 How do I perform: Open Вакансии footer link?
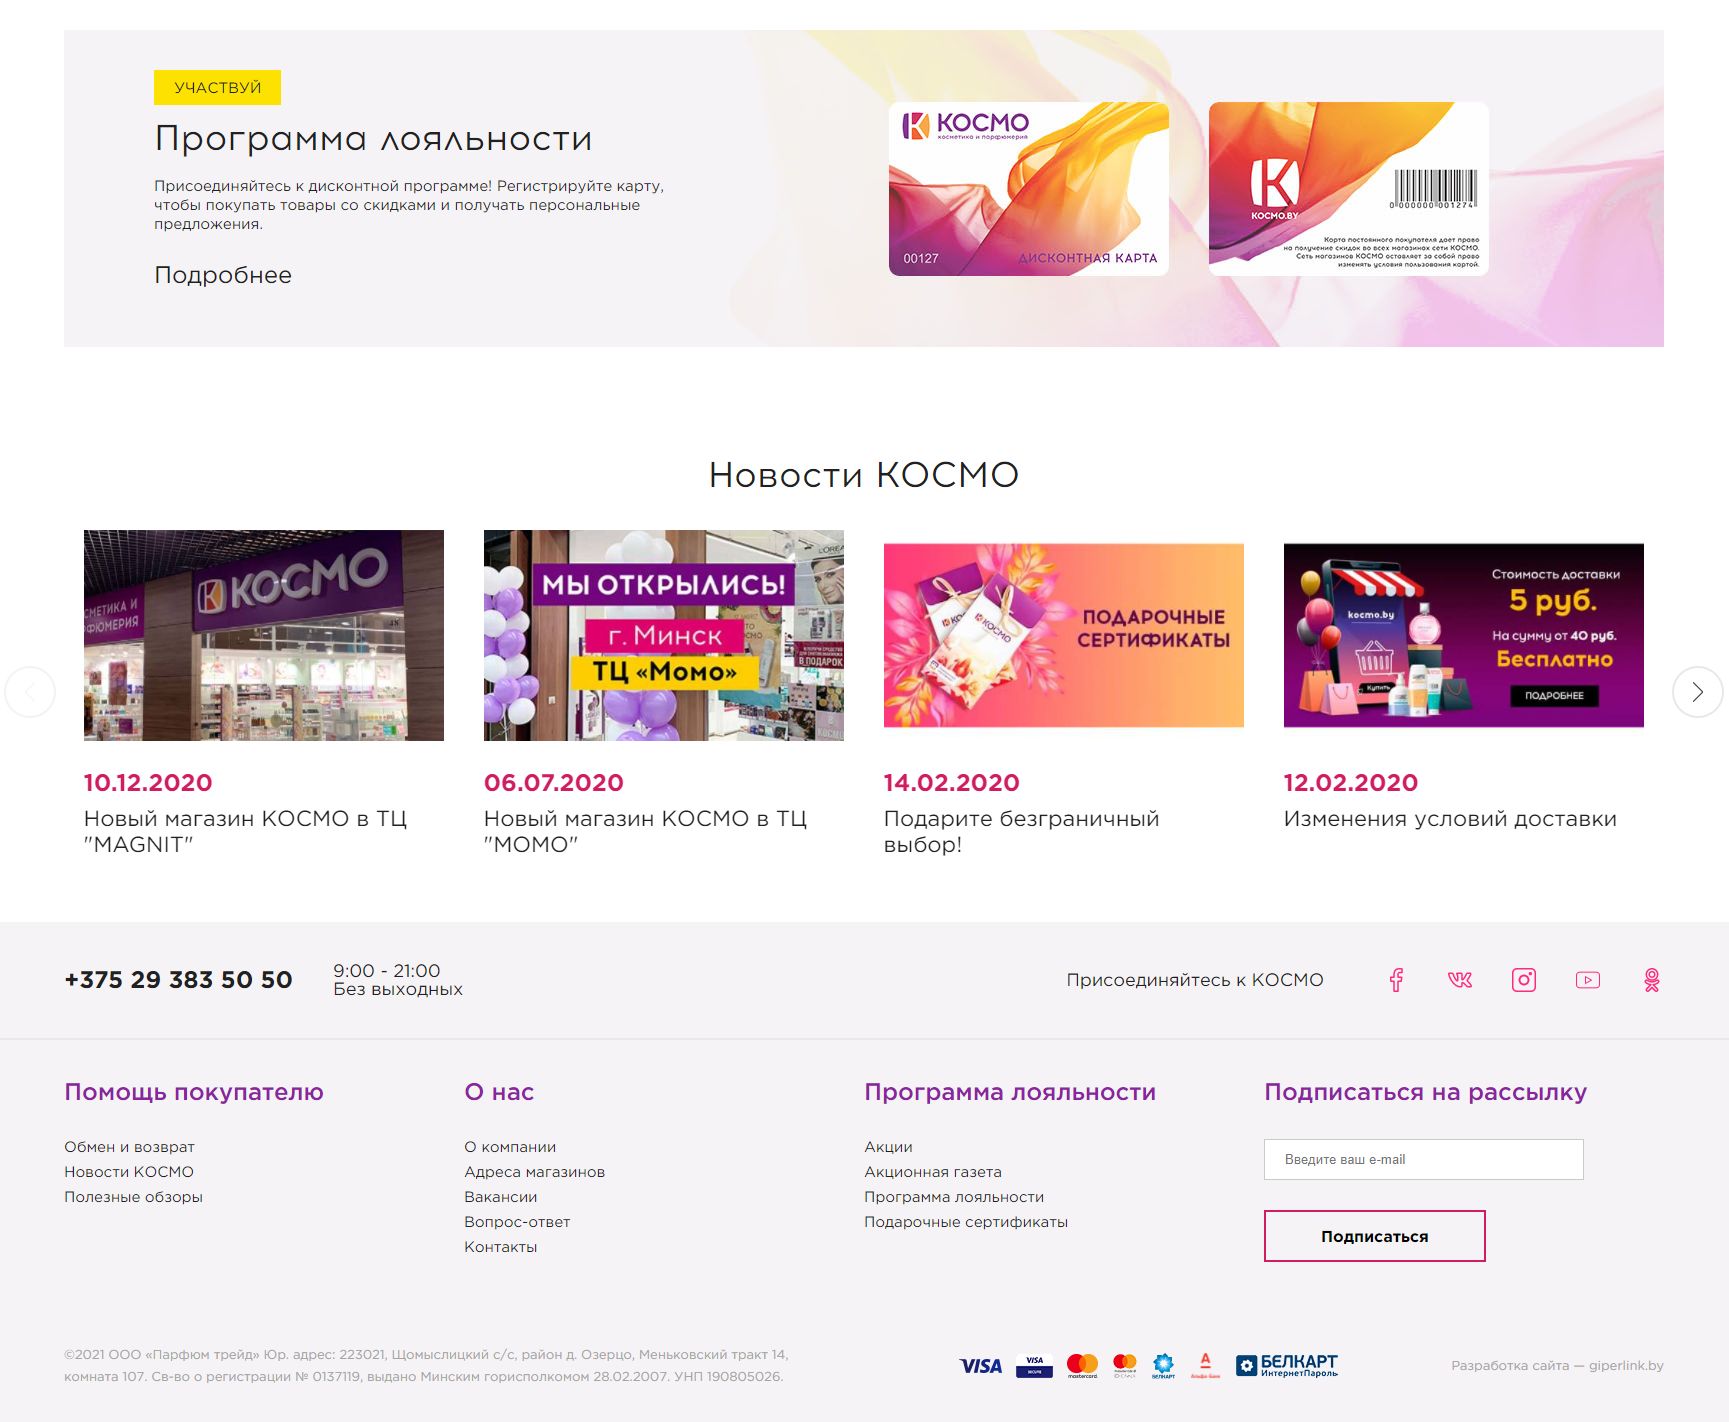pos(500,1197)
